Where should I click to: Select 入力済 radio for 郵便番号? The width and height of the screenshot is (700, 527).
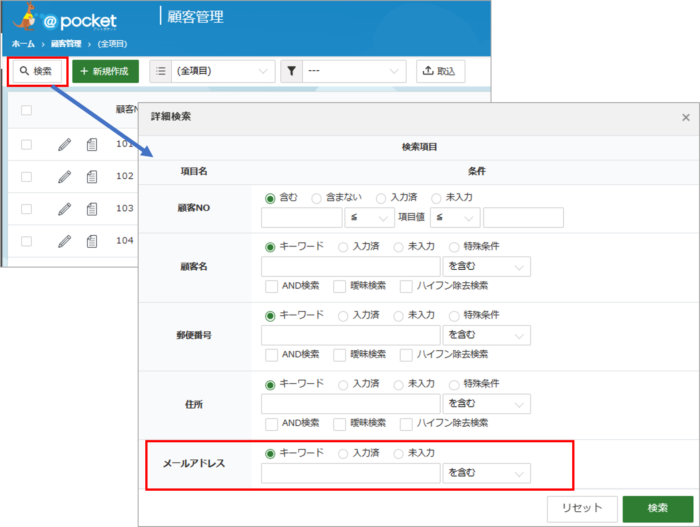click(343, 316)
